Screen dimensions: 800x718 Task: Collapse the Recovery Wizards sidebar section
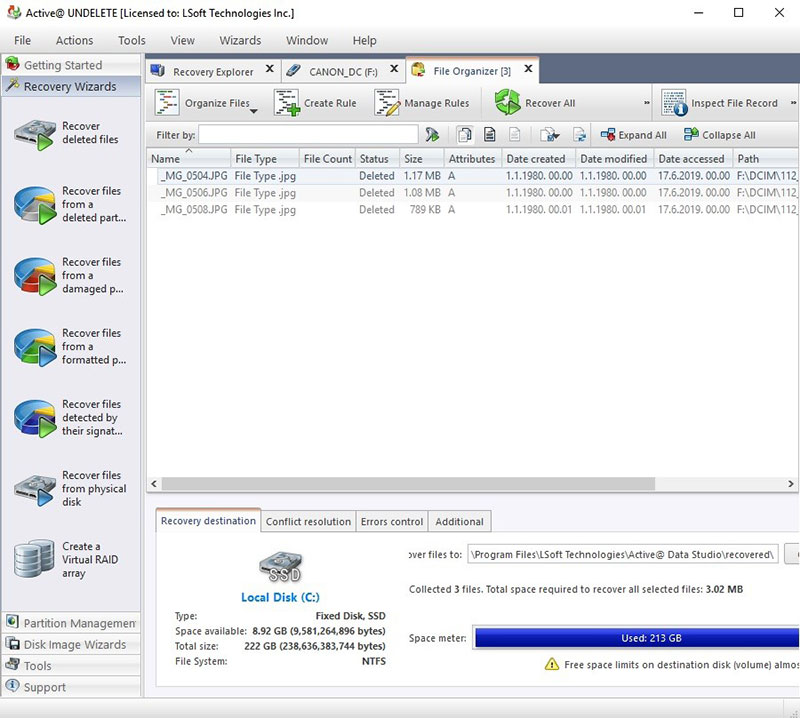pyautogui.click(x=71, y=86)
